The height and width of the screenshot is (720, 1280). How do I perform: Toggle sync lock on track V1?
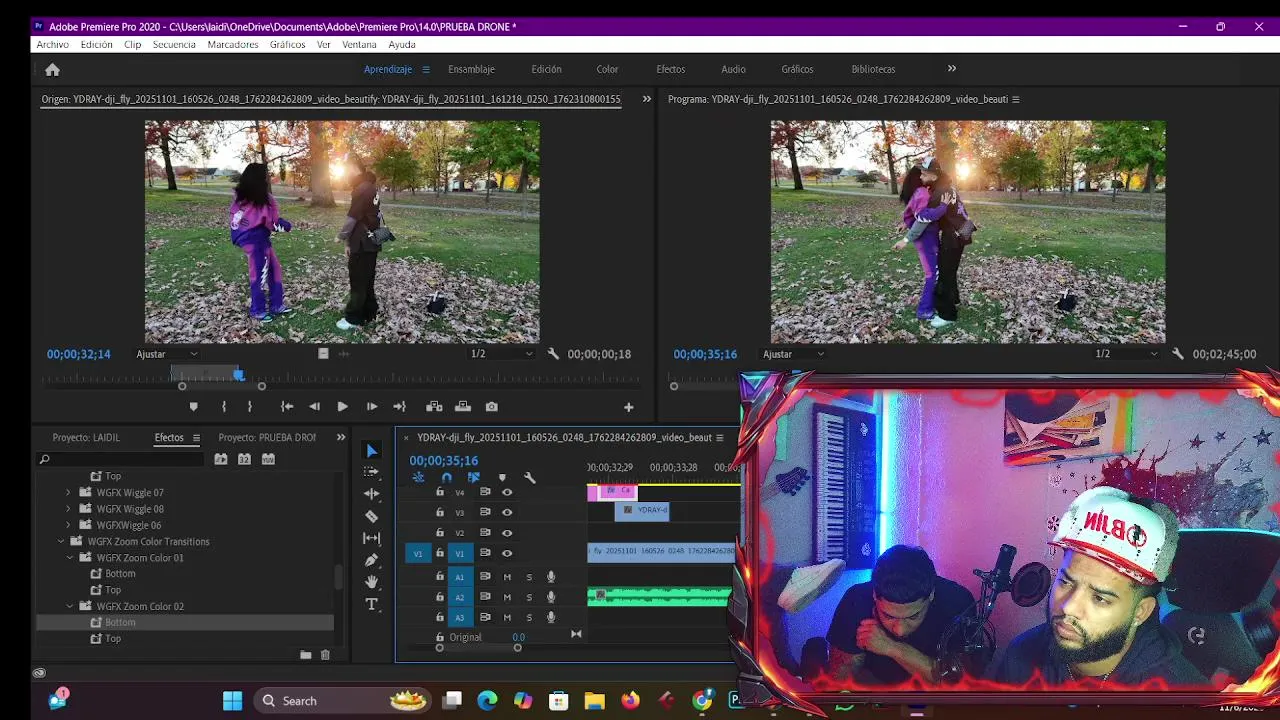485,553
